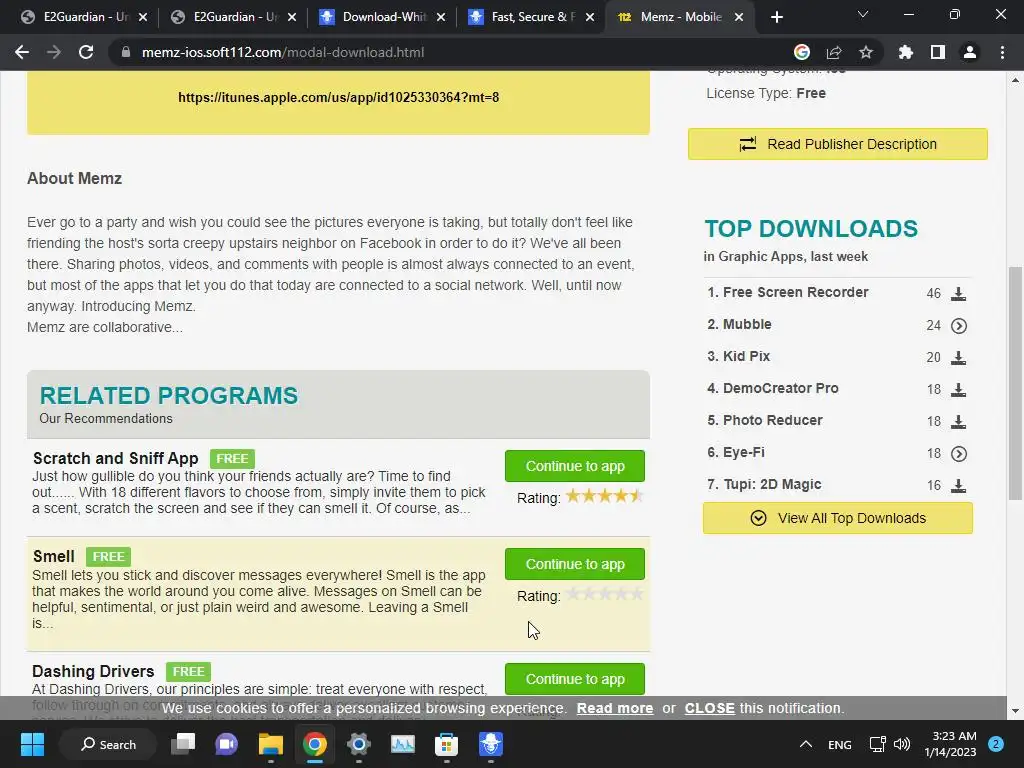
Task: Open Free Screen Recorder top download
Action: [795, 293]
